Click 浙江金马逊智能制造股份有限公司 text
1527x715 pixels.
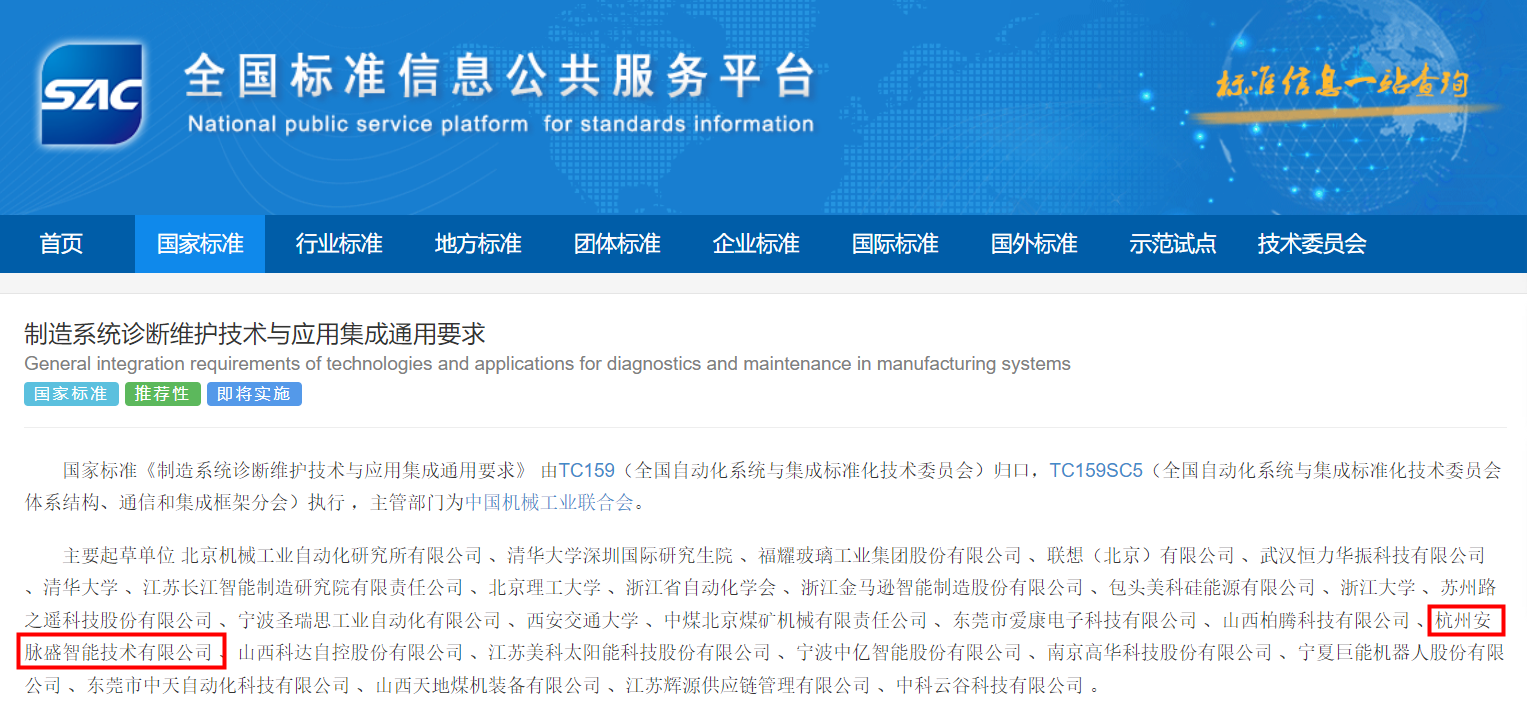[942, 588]
